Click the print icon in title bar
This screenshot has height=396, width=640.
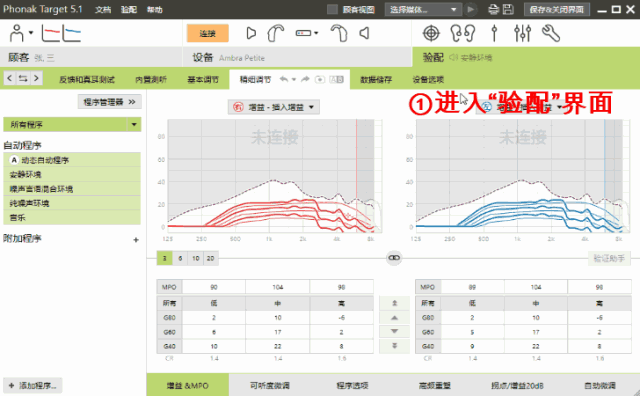tap(493, 9)
